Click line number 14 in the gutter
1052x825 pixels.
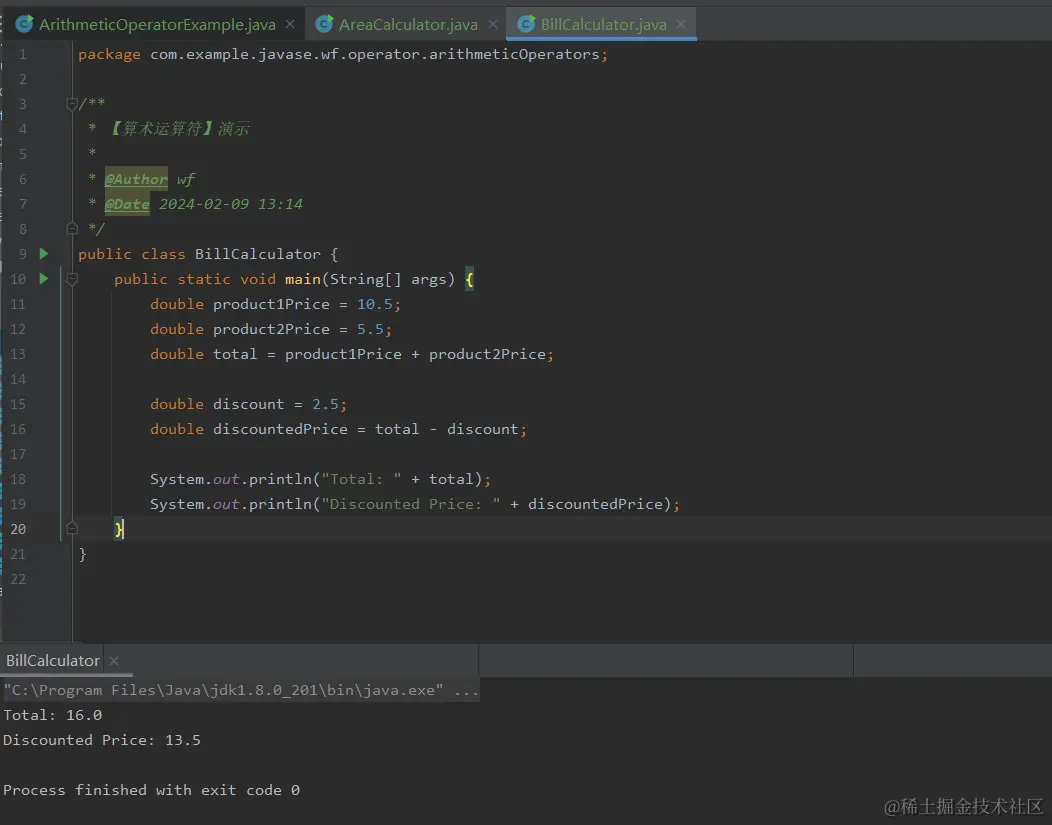pyautogui.click(x=18, y=379)
